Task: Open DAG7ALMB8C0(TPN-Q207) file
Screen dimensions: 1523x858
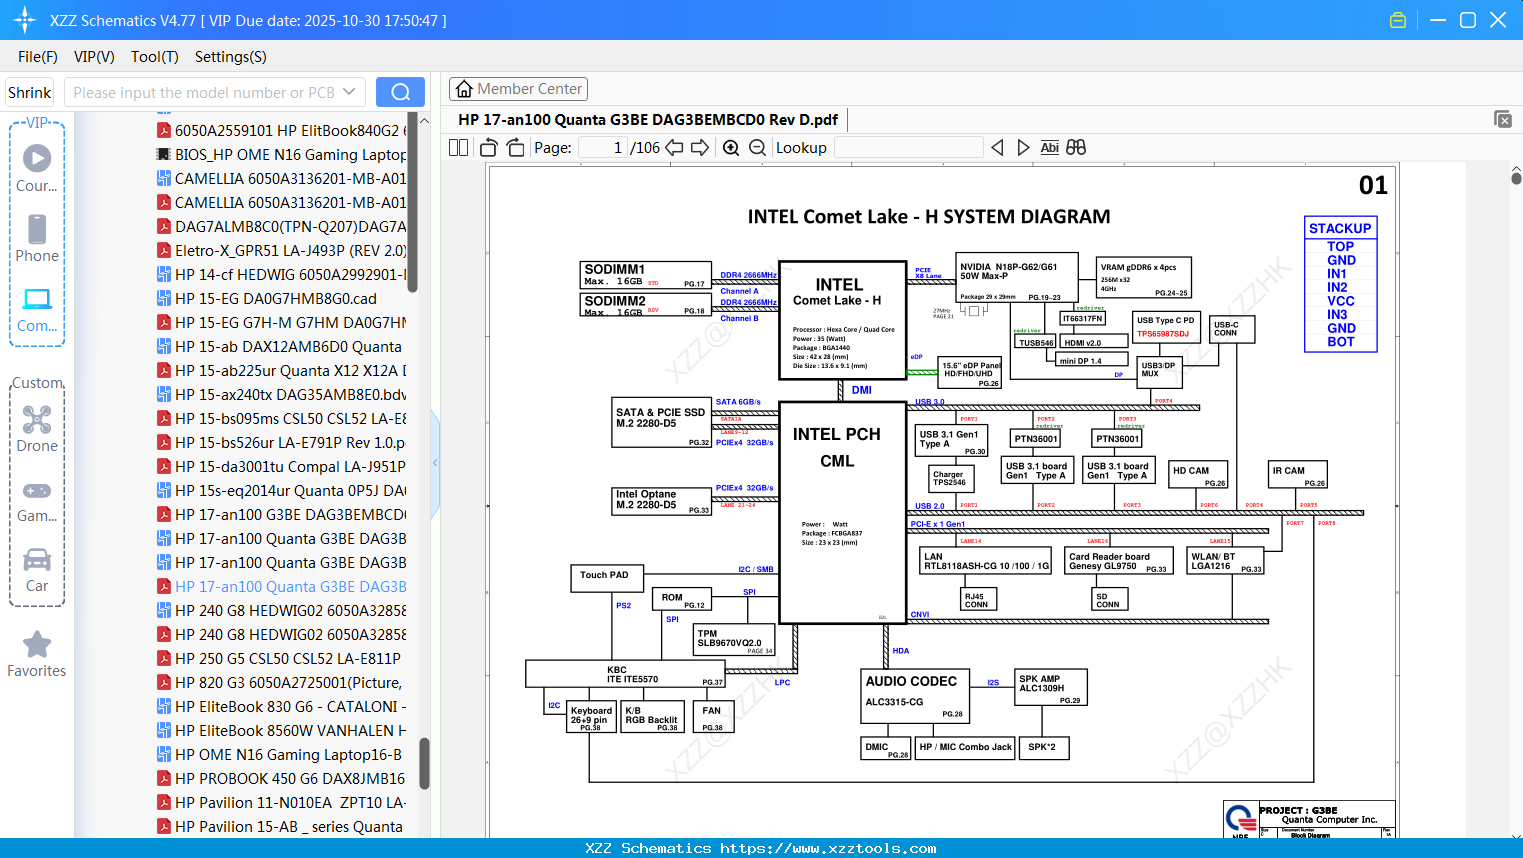Action: (x=282, y=226)
